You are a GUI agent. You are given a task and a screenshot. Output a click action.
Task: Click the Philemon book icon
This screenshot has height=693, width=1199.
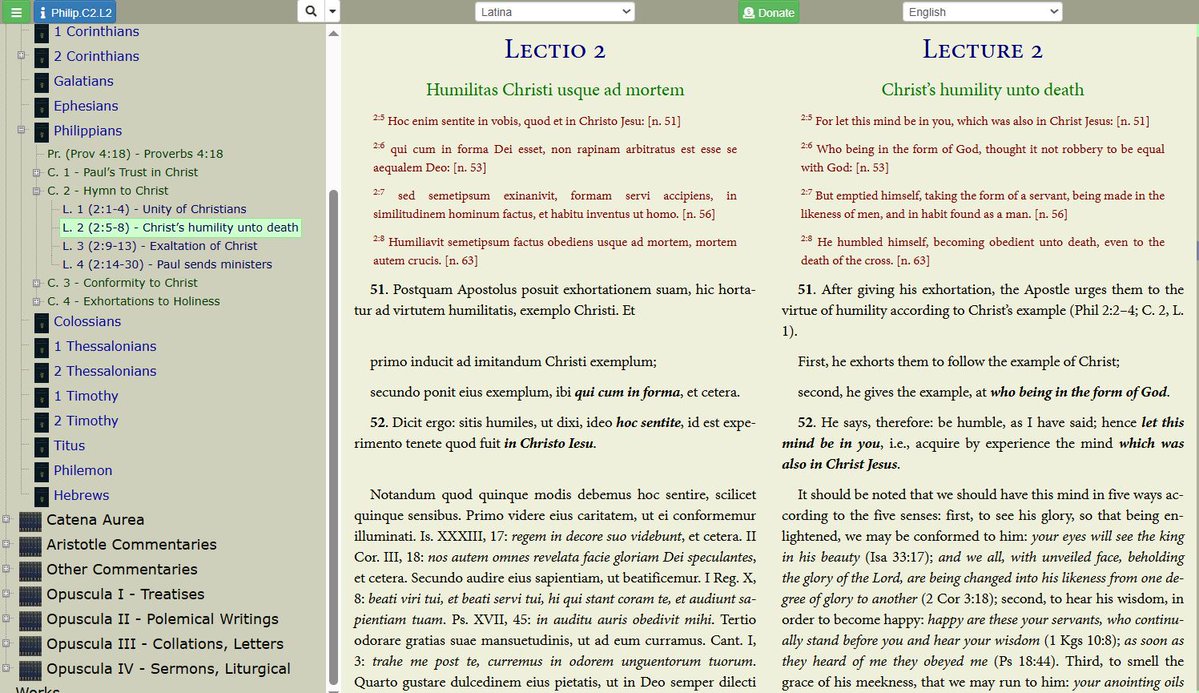(x=41, y=471)
